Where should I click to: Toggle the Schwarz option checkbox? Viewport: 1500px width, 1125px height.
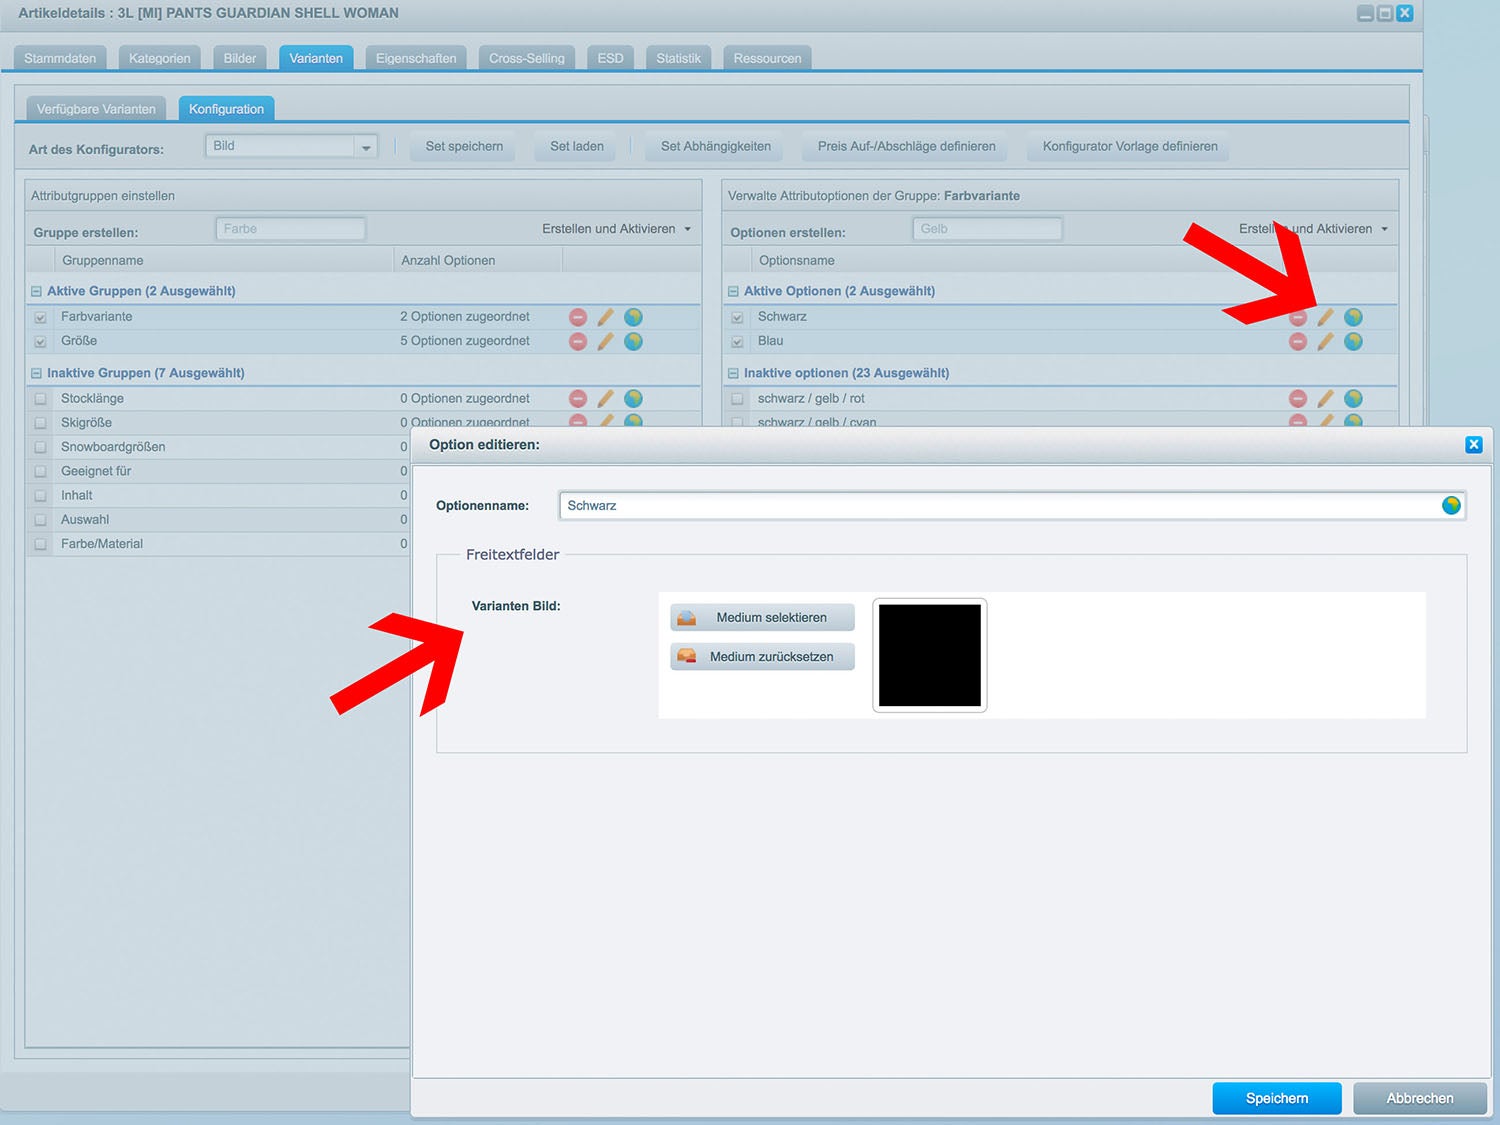(737, 317)
